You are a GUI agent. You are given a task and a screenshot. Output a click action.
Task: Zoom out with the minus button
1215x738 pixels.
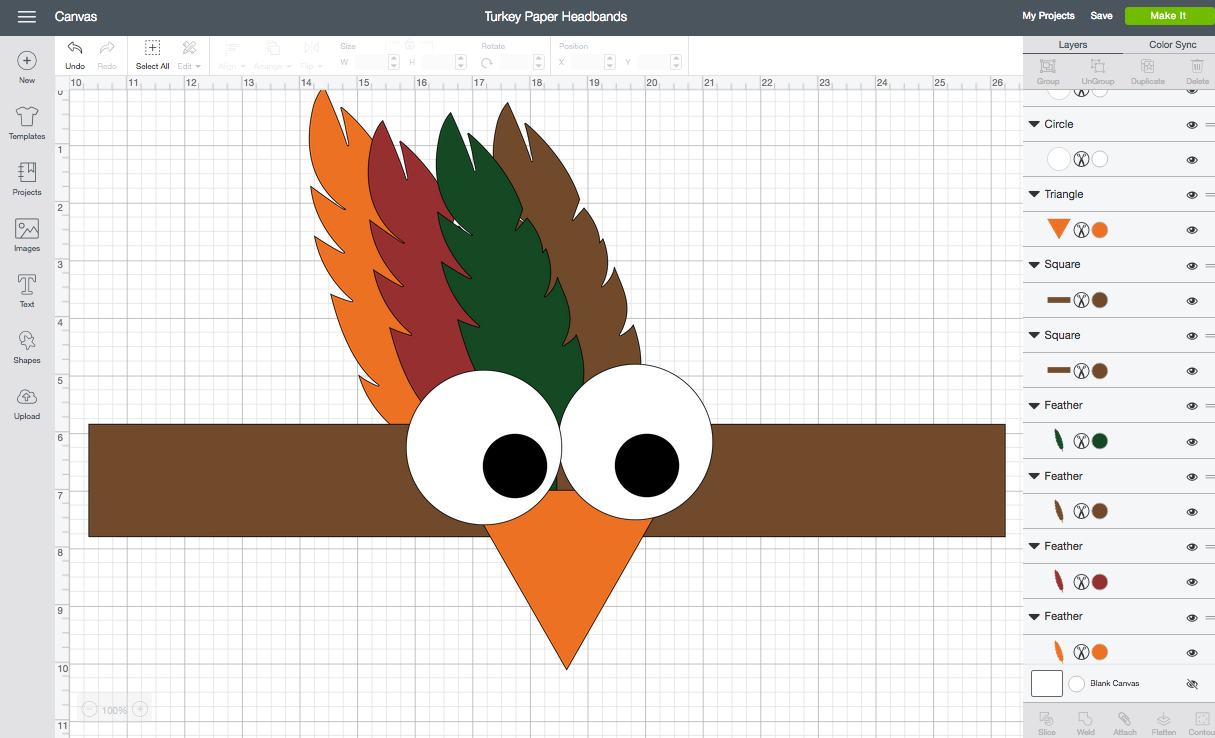pyautogui.click(x=89, y=709)
